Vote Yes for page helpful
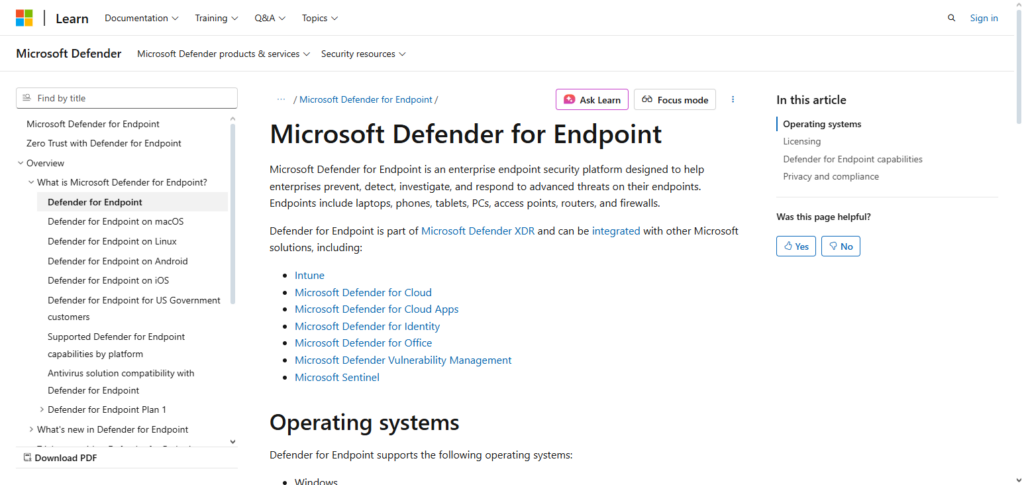The height and width of the screenshot is (485, 1024). pos(796,246)
